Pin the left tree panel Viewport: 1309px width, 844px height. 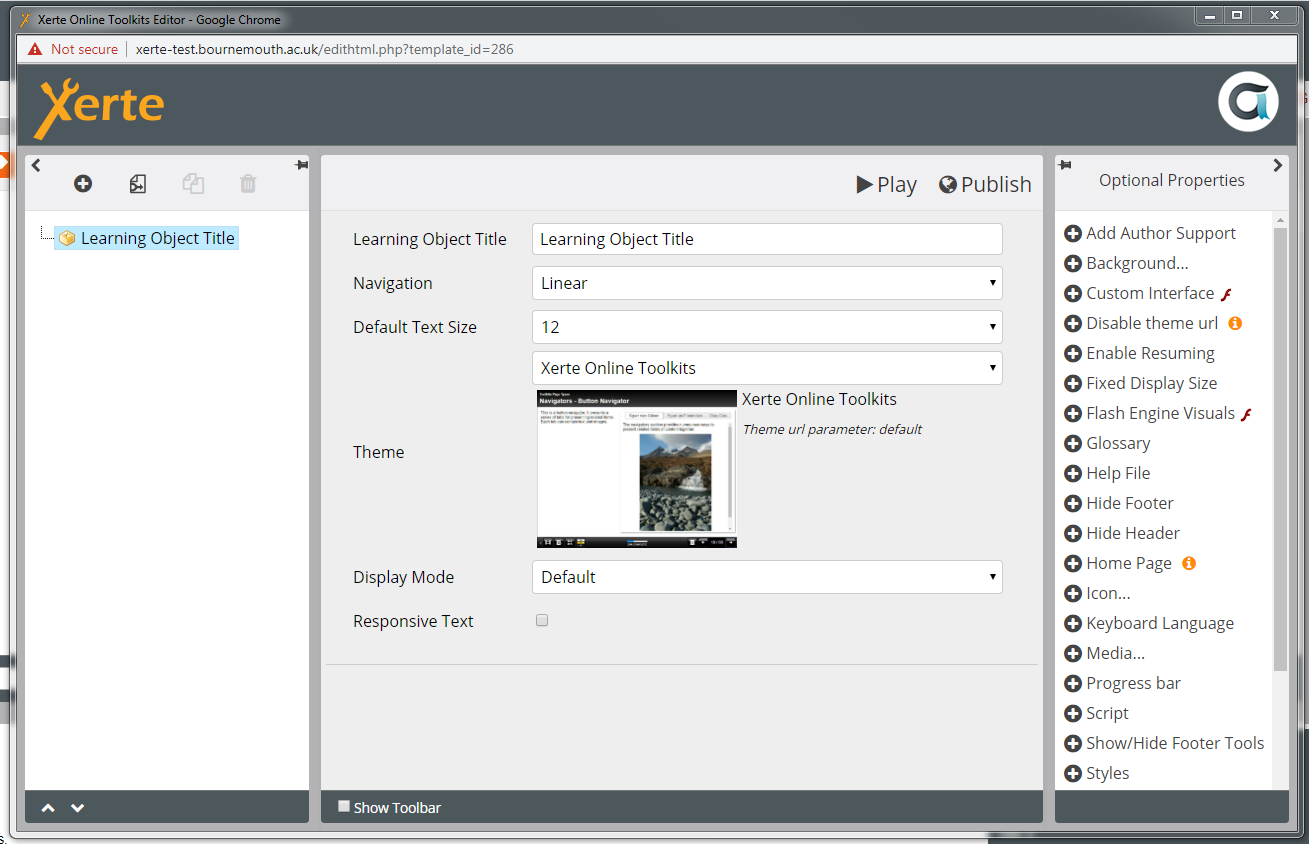pos(301,165)
